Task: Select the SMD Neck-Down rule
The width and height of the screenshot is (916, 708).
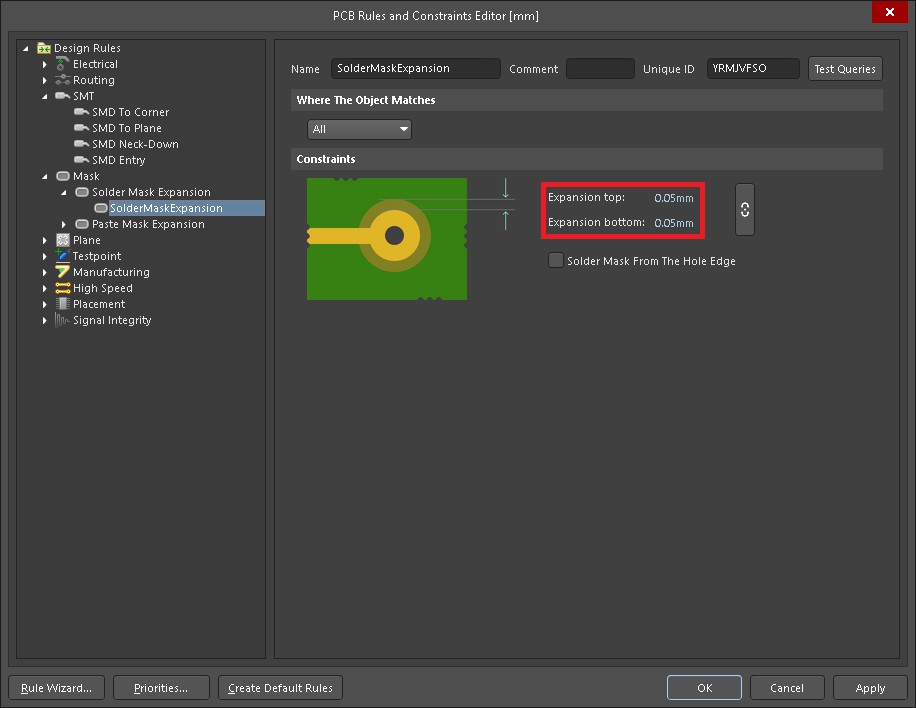Action: (x=135, y=144)
